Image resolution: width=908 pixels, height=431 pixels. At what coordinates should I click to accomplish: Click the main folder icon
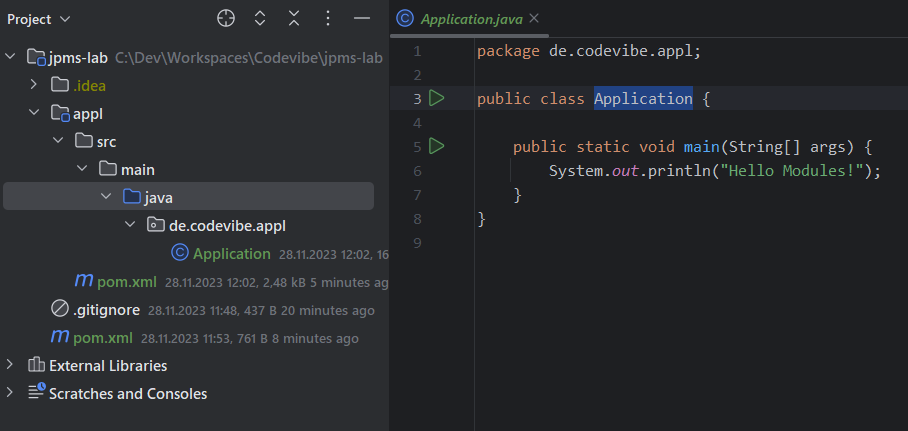(x=108, y=169)
